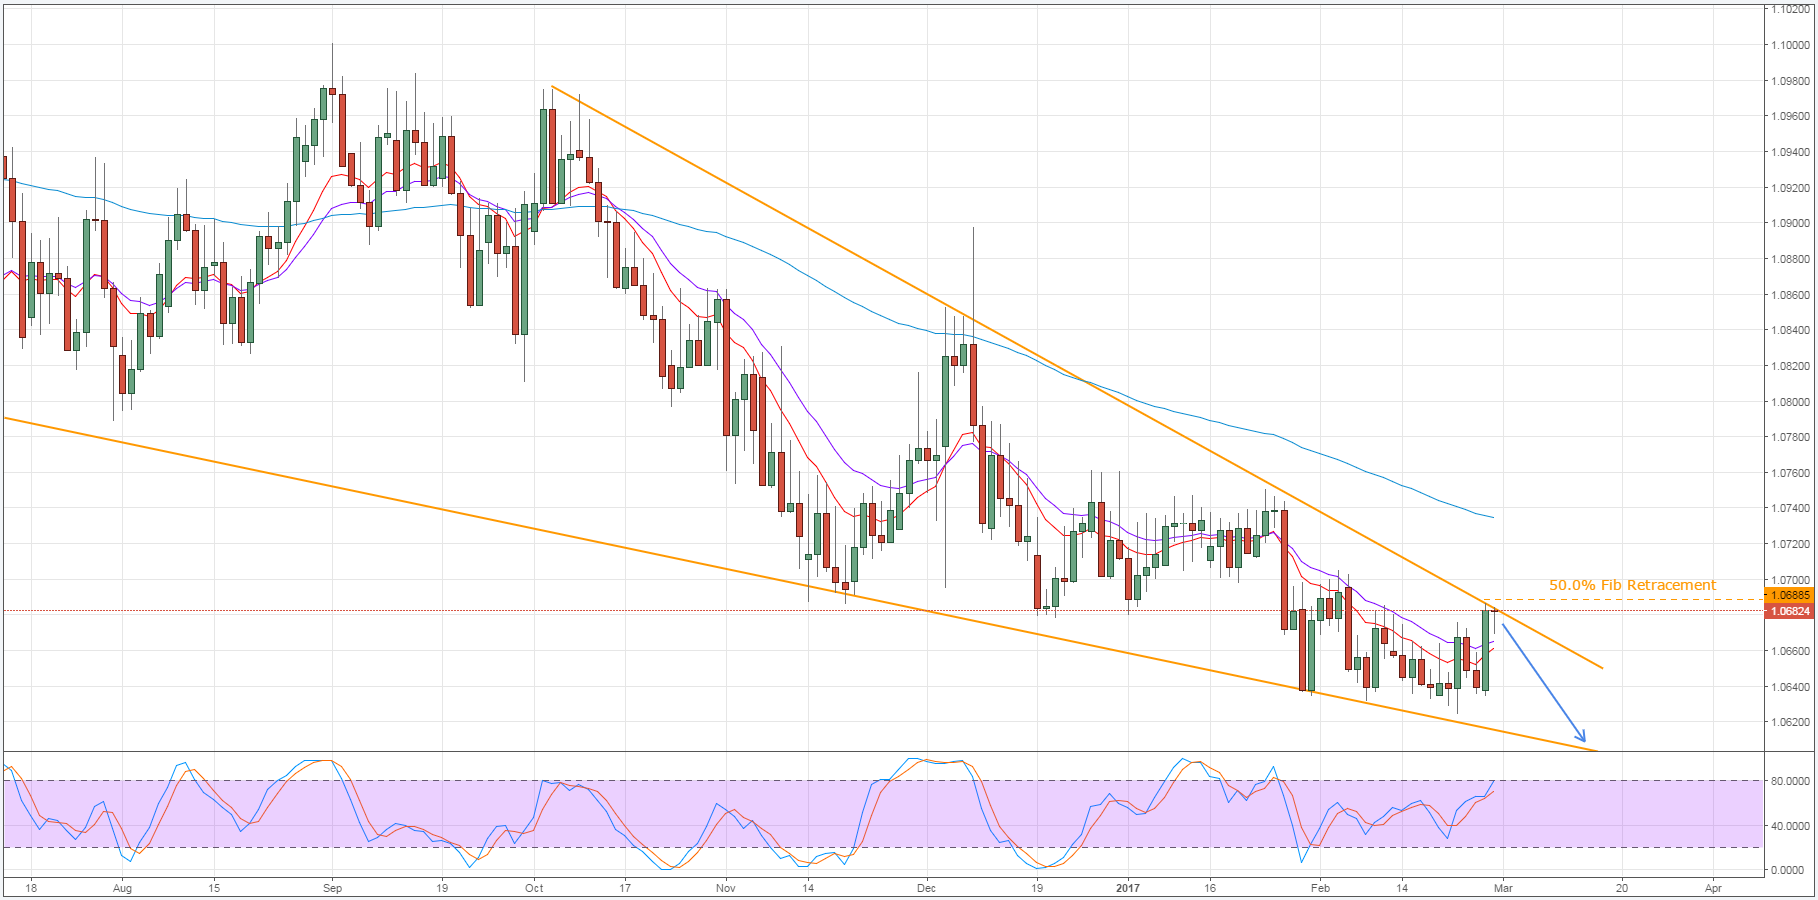Image resolution: width=1818 pixels, height=900 pixels.
Task: Click the Nov date label on time axis
Action: pos(726,888)
